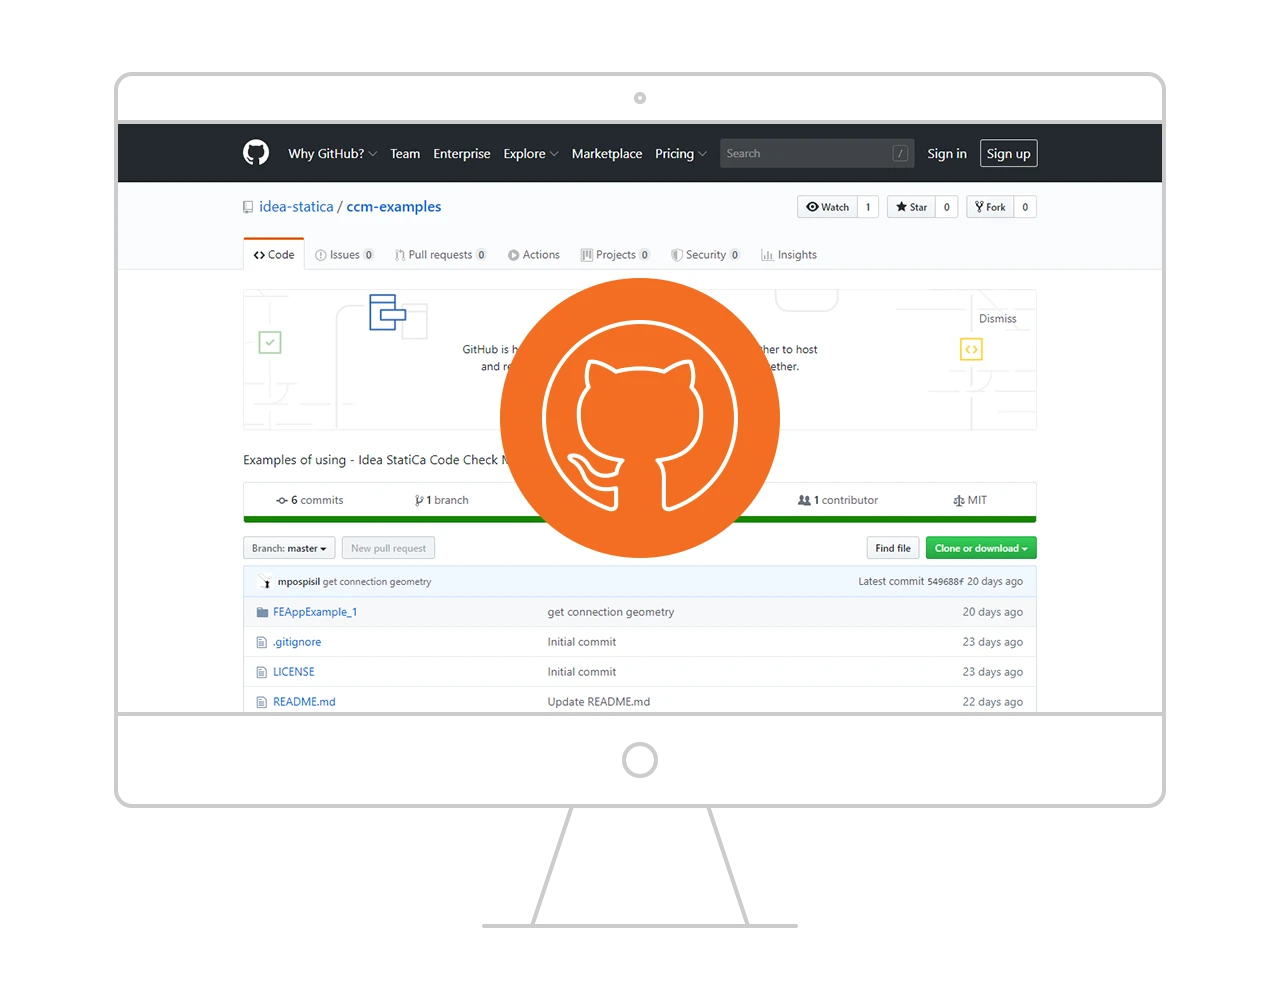Open the .gitignore row Initial commit message

point(582,642)
